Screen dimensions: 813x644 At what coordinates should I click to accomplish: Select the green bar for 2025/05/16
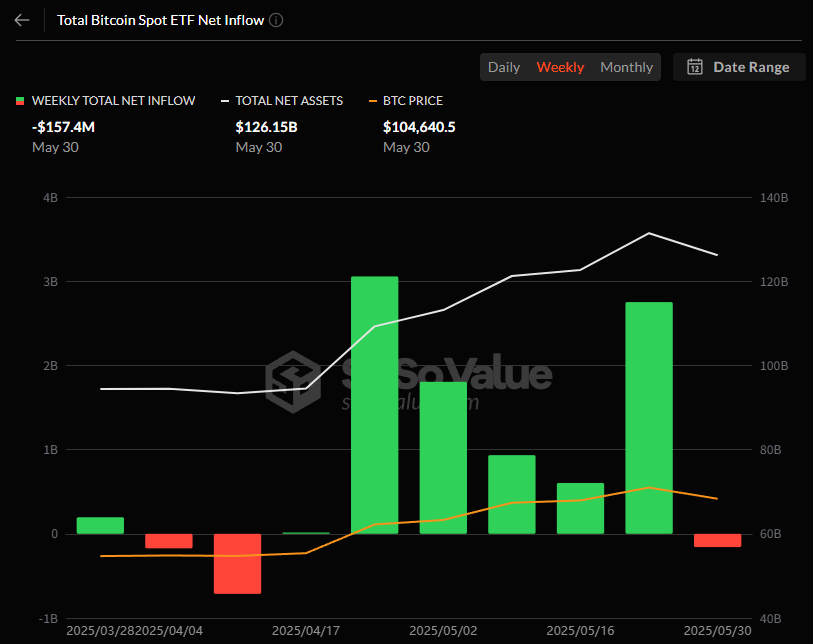580,508
